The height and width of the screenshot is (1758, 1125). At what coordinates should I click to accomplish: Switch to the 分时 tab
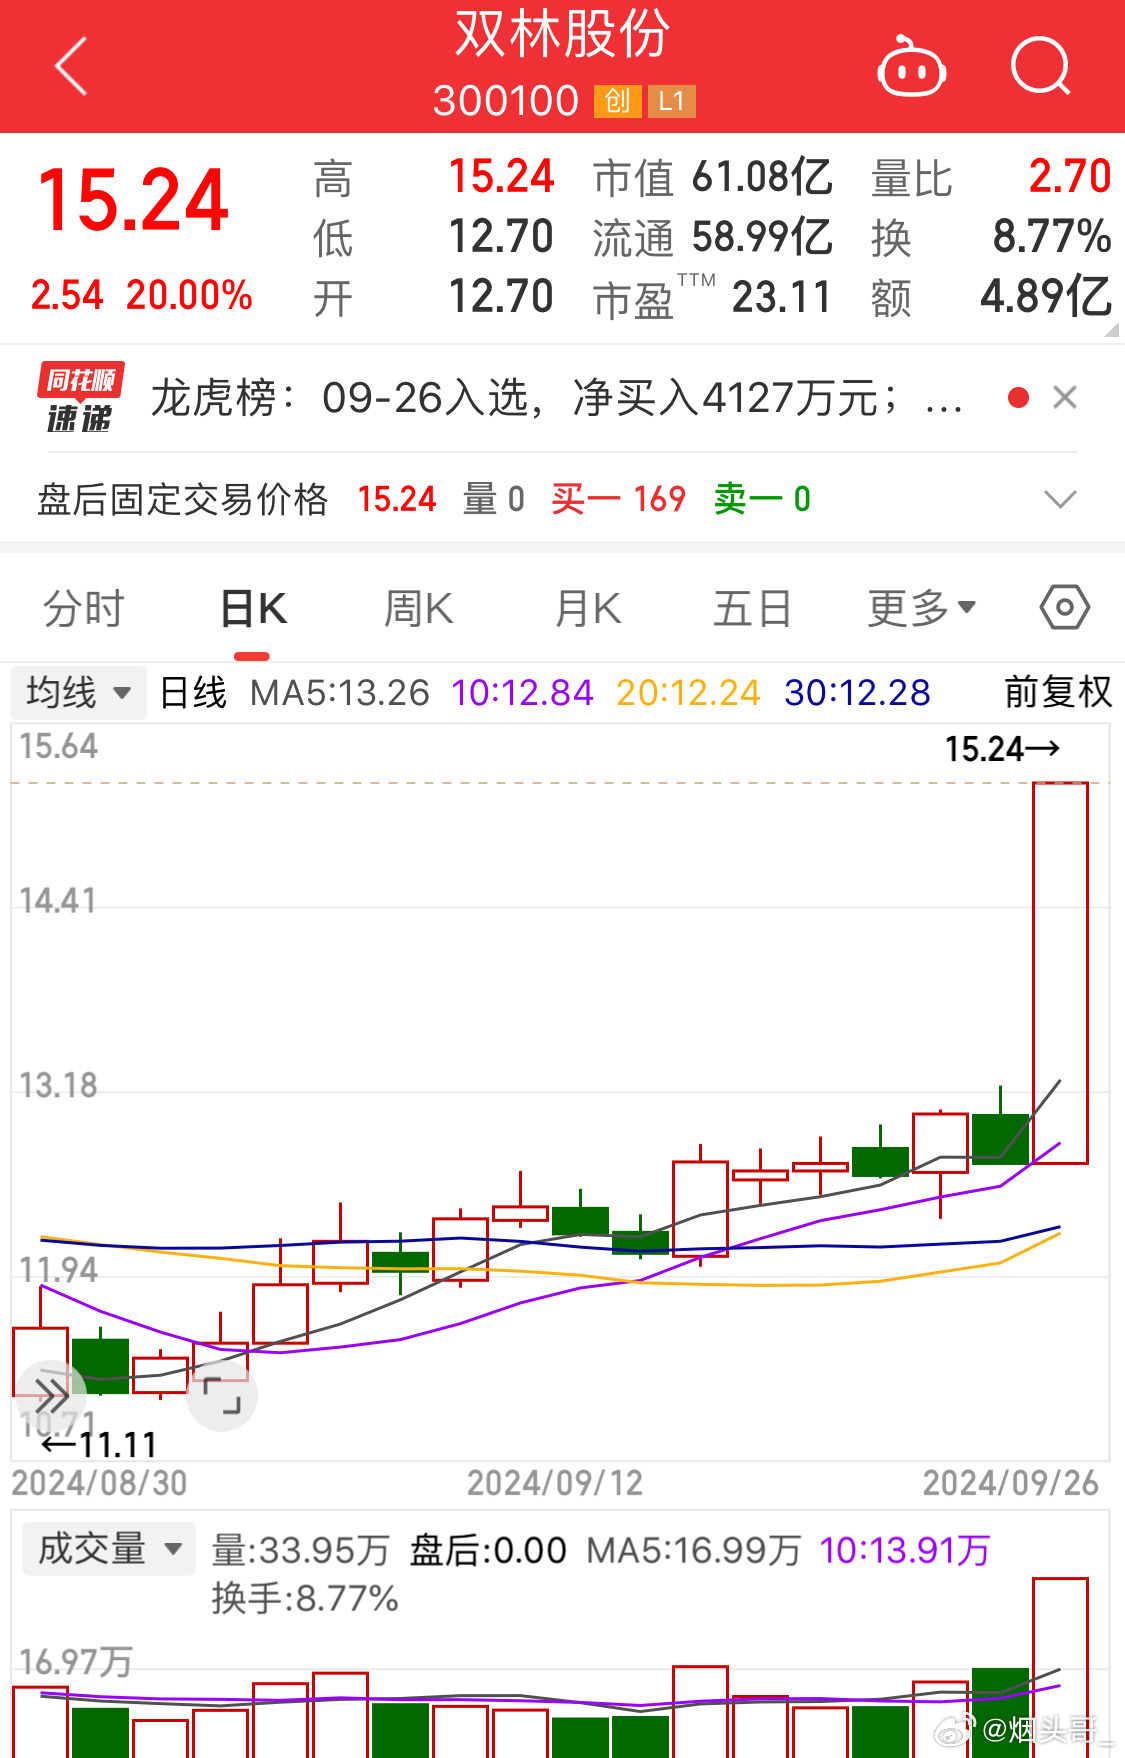pyautogui.click(x=83, y=608)
